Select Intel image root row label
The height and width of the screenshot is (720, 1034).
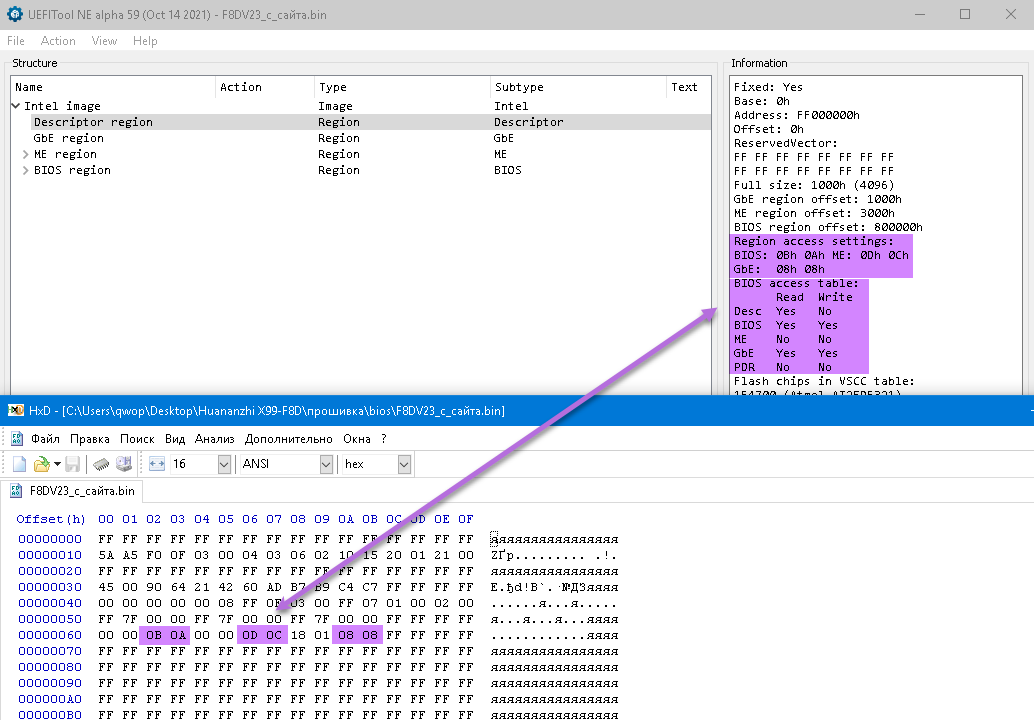63,106
